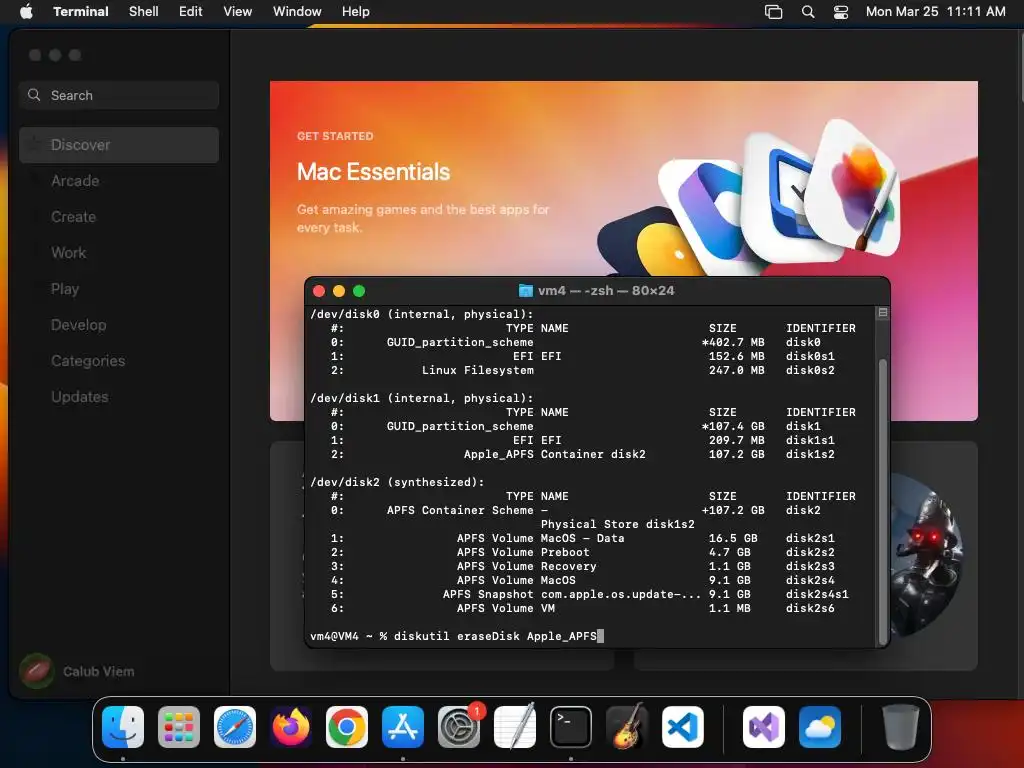This screenshot has height=768, width=1024.
Task: Click the 'Preboot' volume row in Terminal
Action: click(x=583, y=552)
